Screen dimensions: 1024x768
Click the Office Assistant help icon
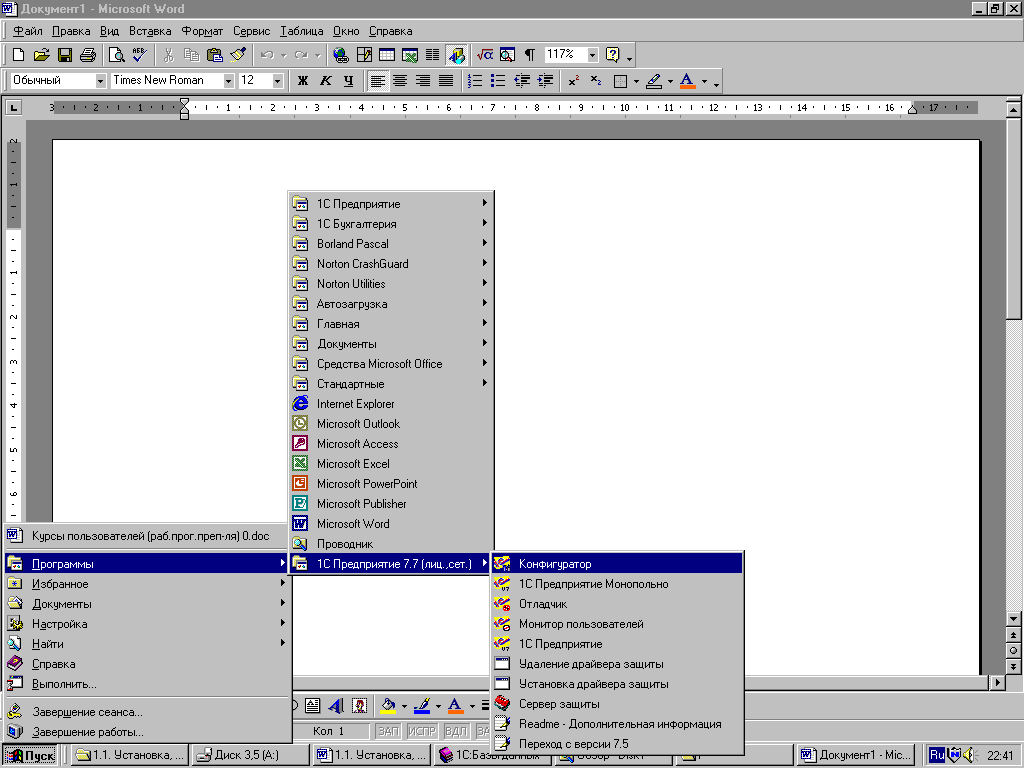613,55
